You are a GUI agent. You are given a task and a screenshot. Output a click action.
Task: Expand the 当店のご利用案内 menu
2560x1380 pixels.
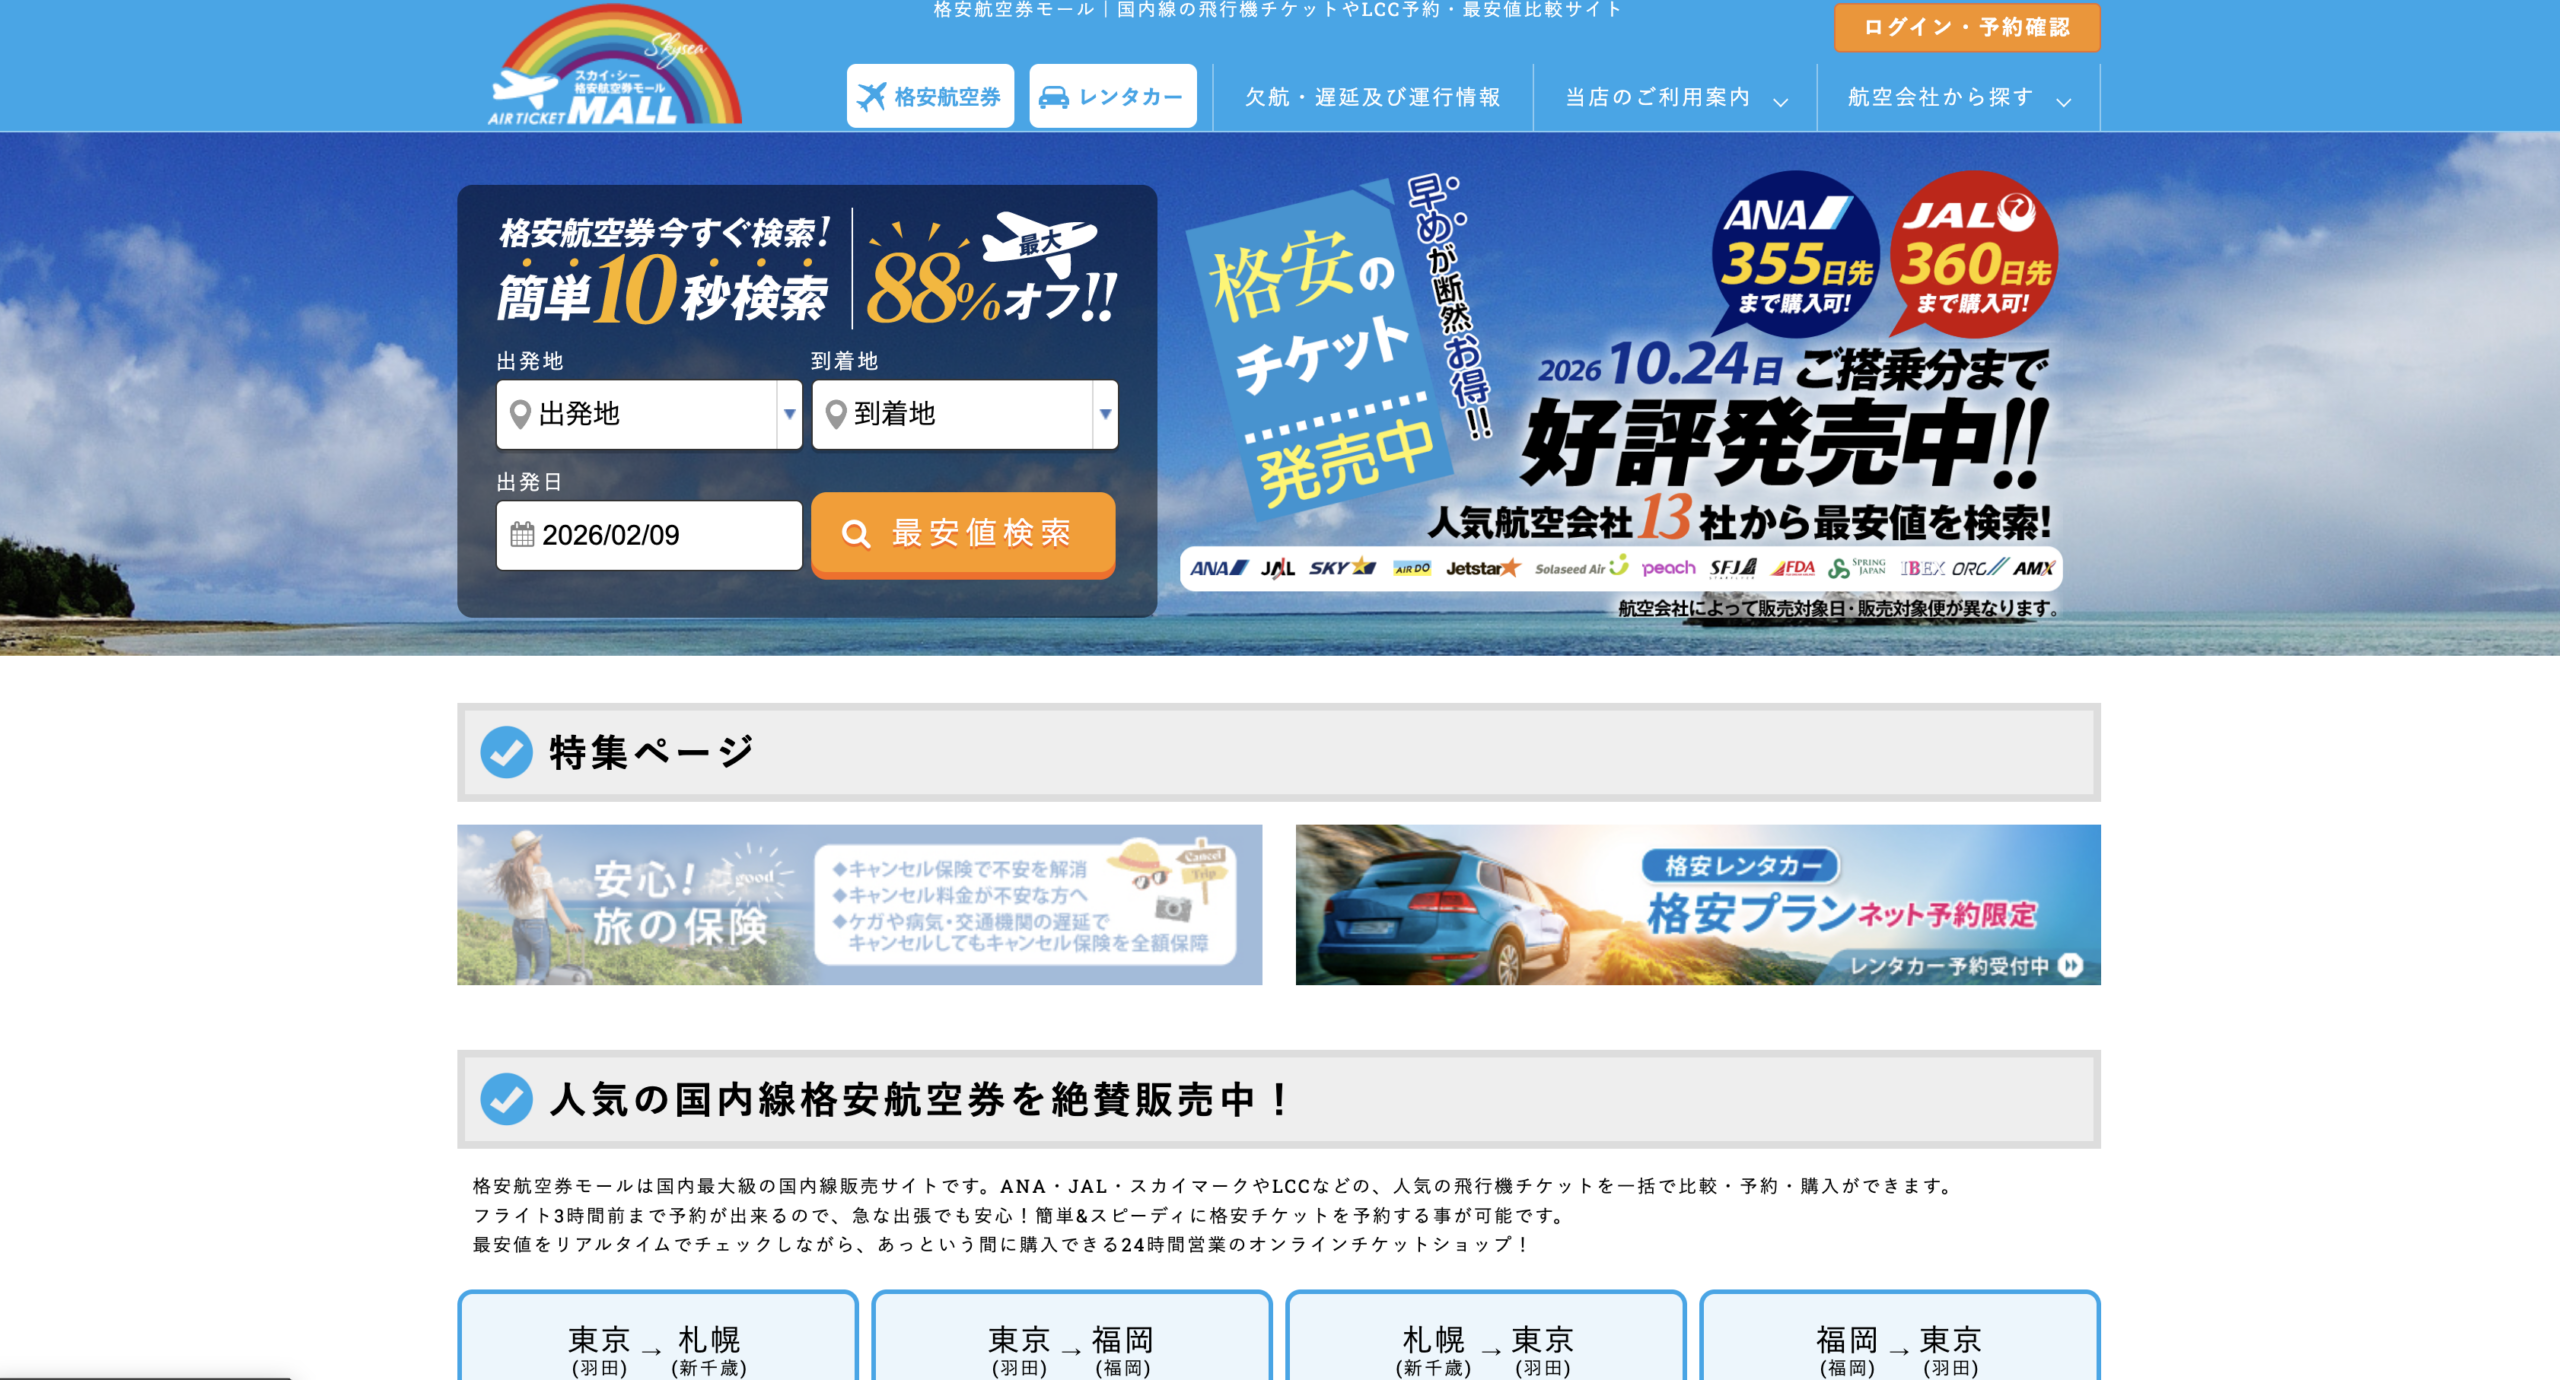pyautogui.click(x=1675, y=98)
